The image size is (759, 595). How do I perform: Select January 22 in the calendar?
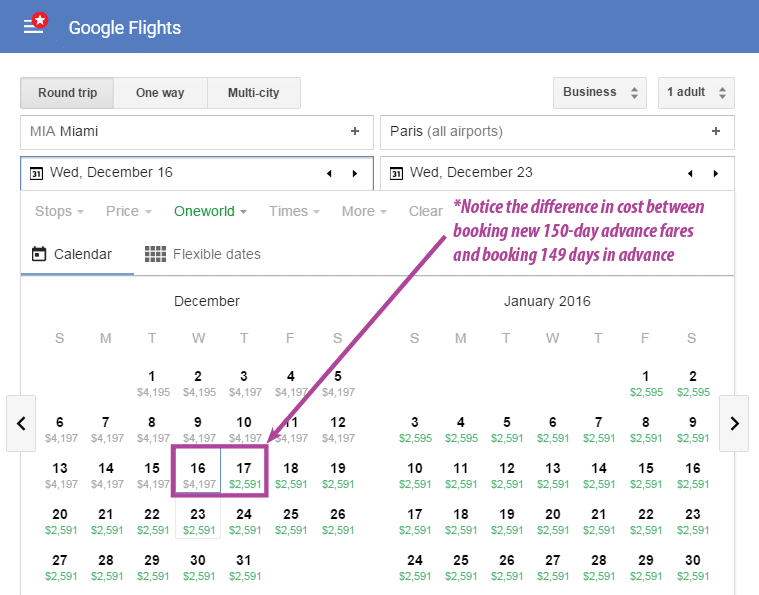coord(646,521)
